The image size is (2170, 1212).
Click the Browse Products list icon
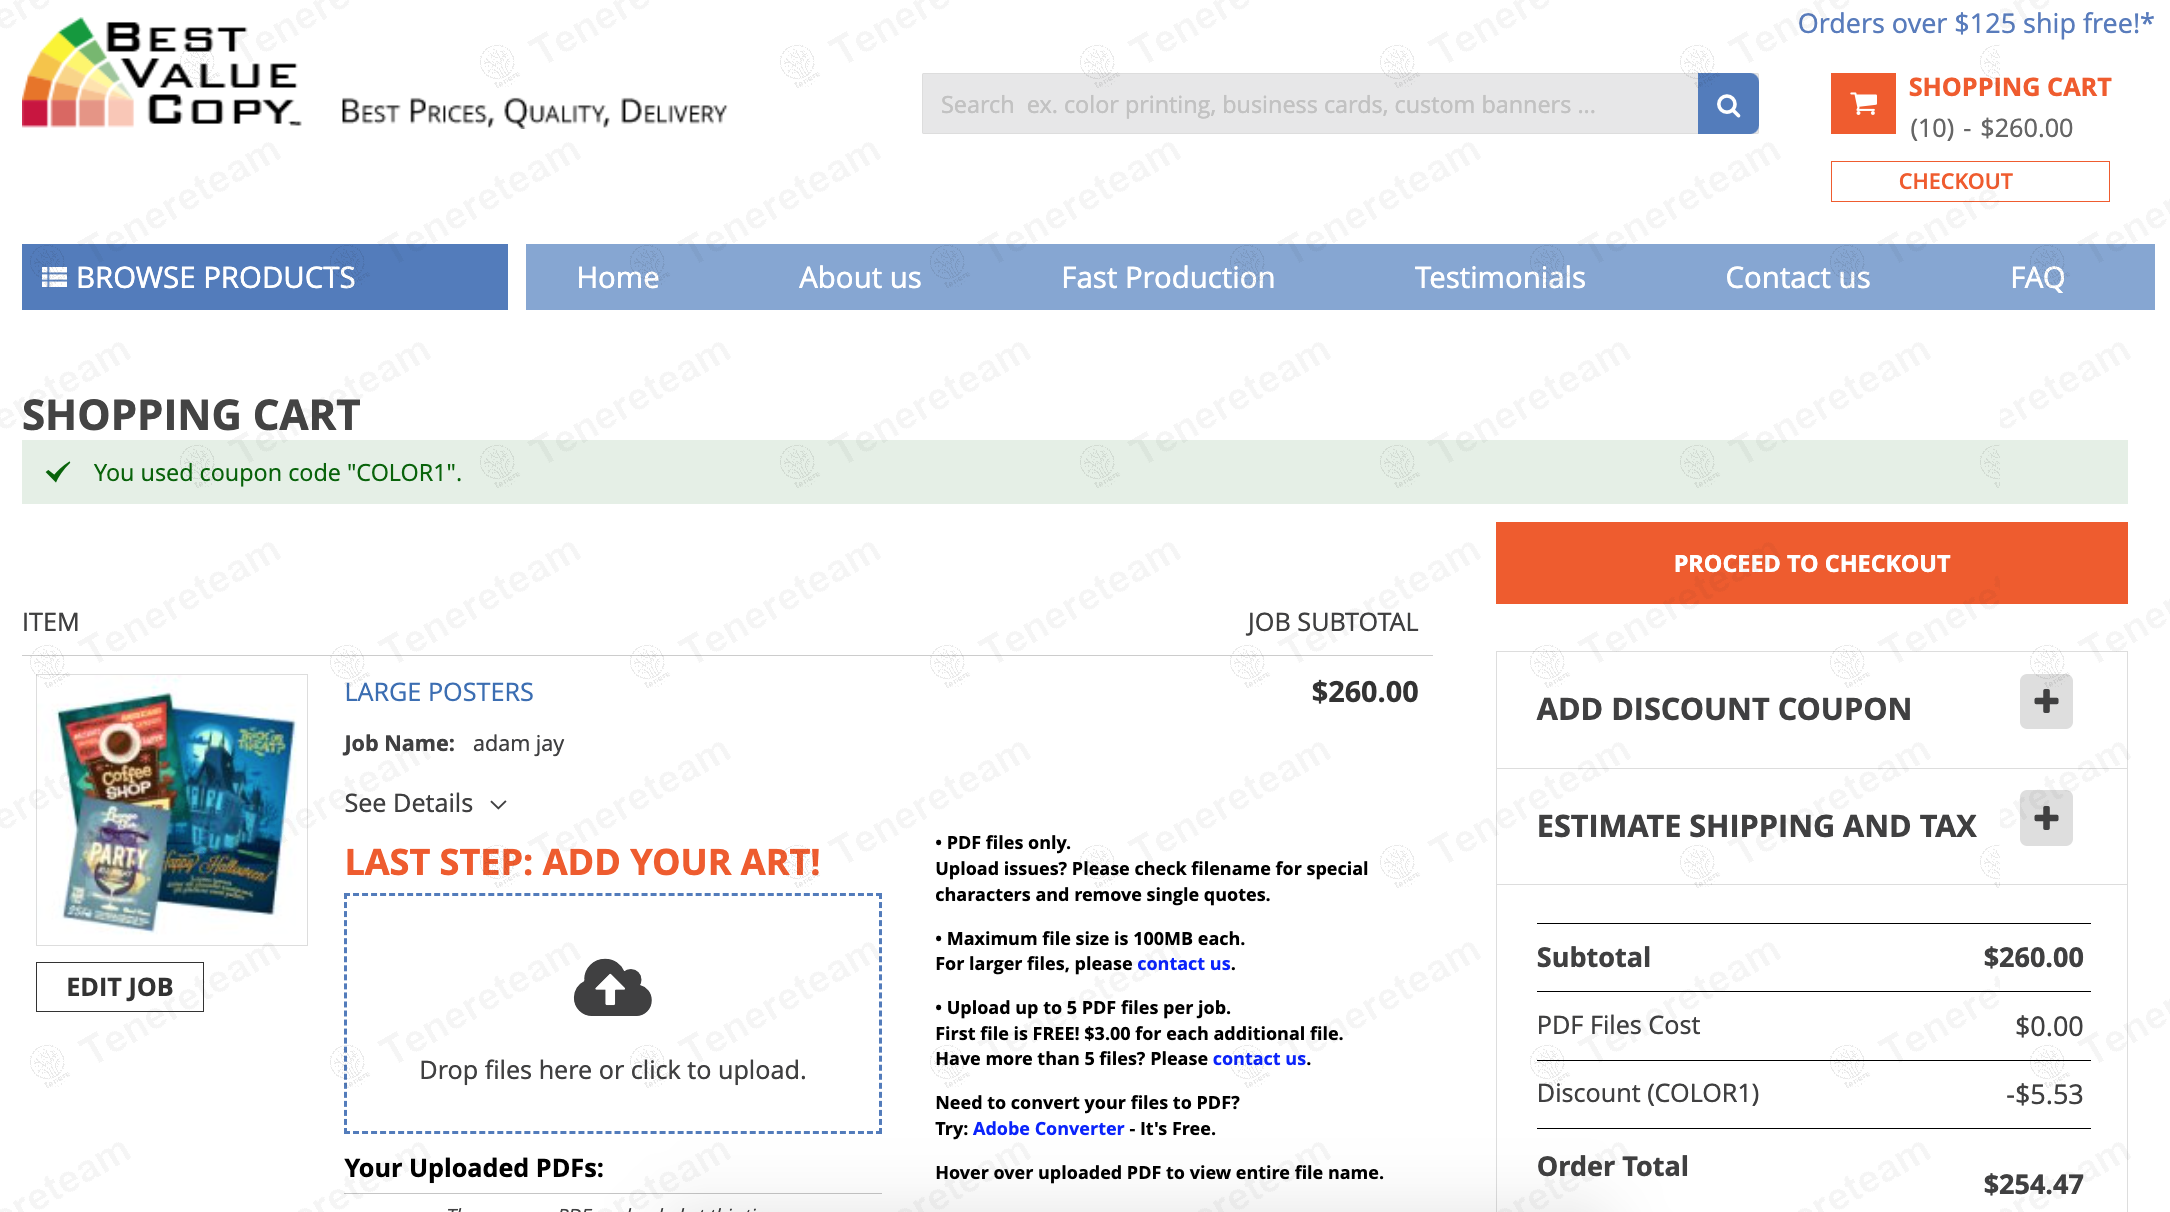54,277
